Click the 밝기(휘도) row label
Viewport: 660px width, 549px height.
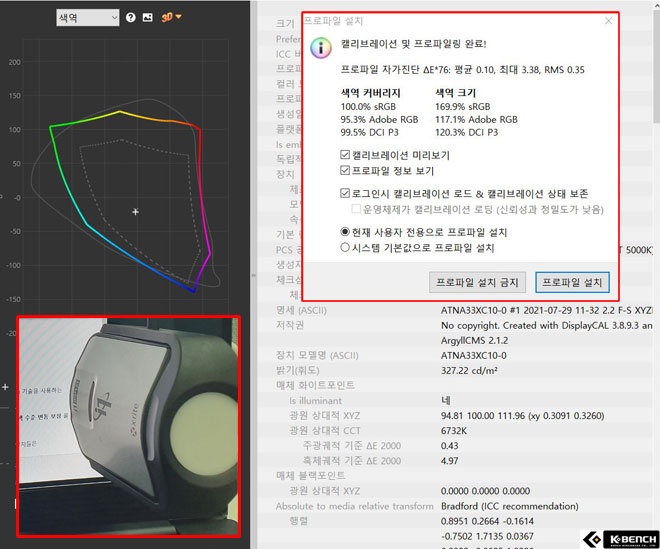pos(298,370)
